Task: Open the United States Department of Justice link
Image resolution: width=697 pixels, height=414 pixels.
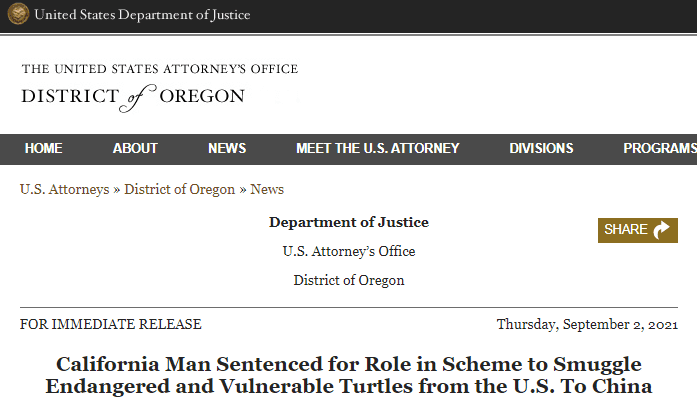Action: (142, 15)
